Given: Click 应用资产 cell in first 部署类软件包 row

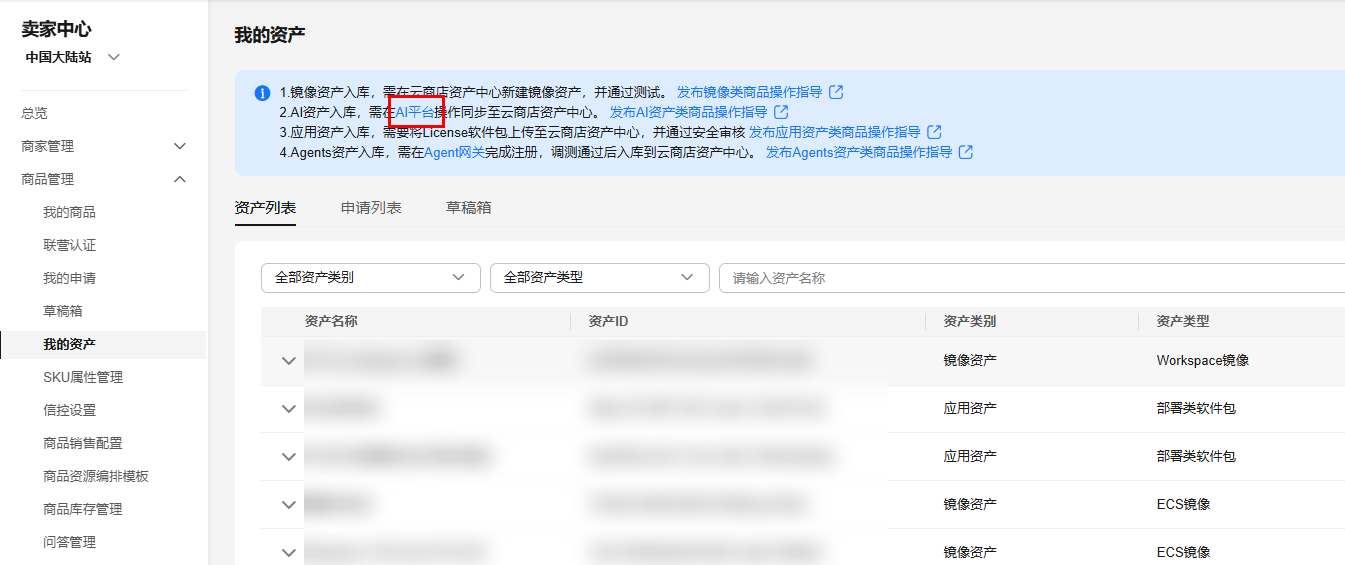Looking at the screenshot, I should tap(970, 408).
